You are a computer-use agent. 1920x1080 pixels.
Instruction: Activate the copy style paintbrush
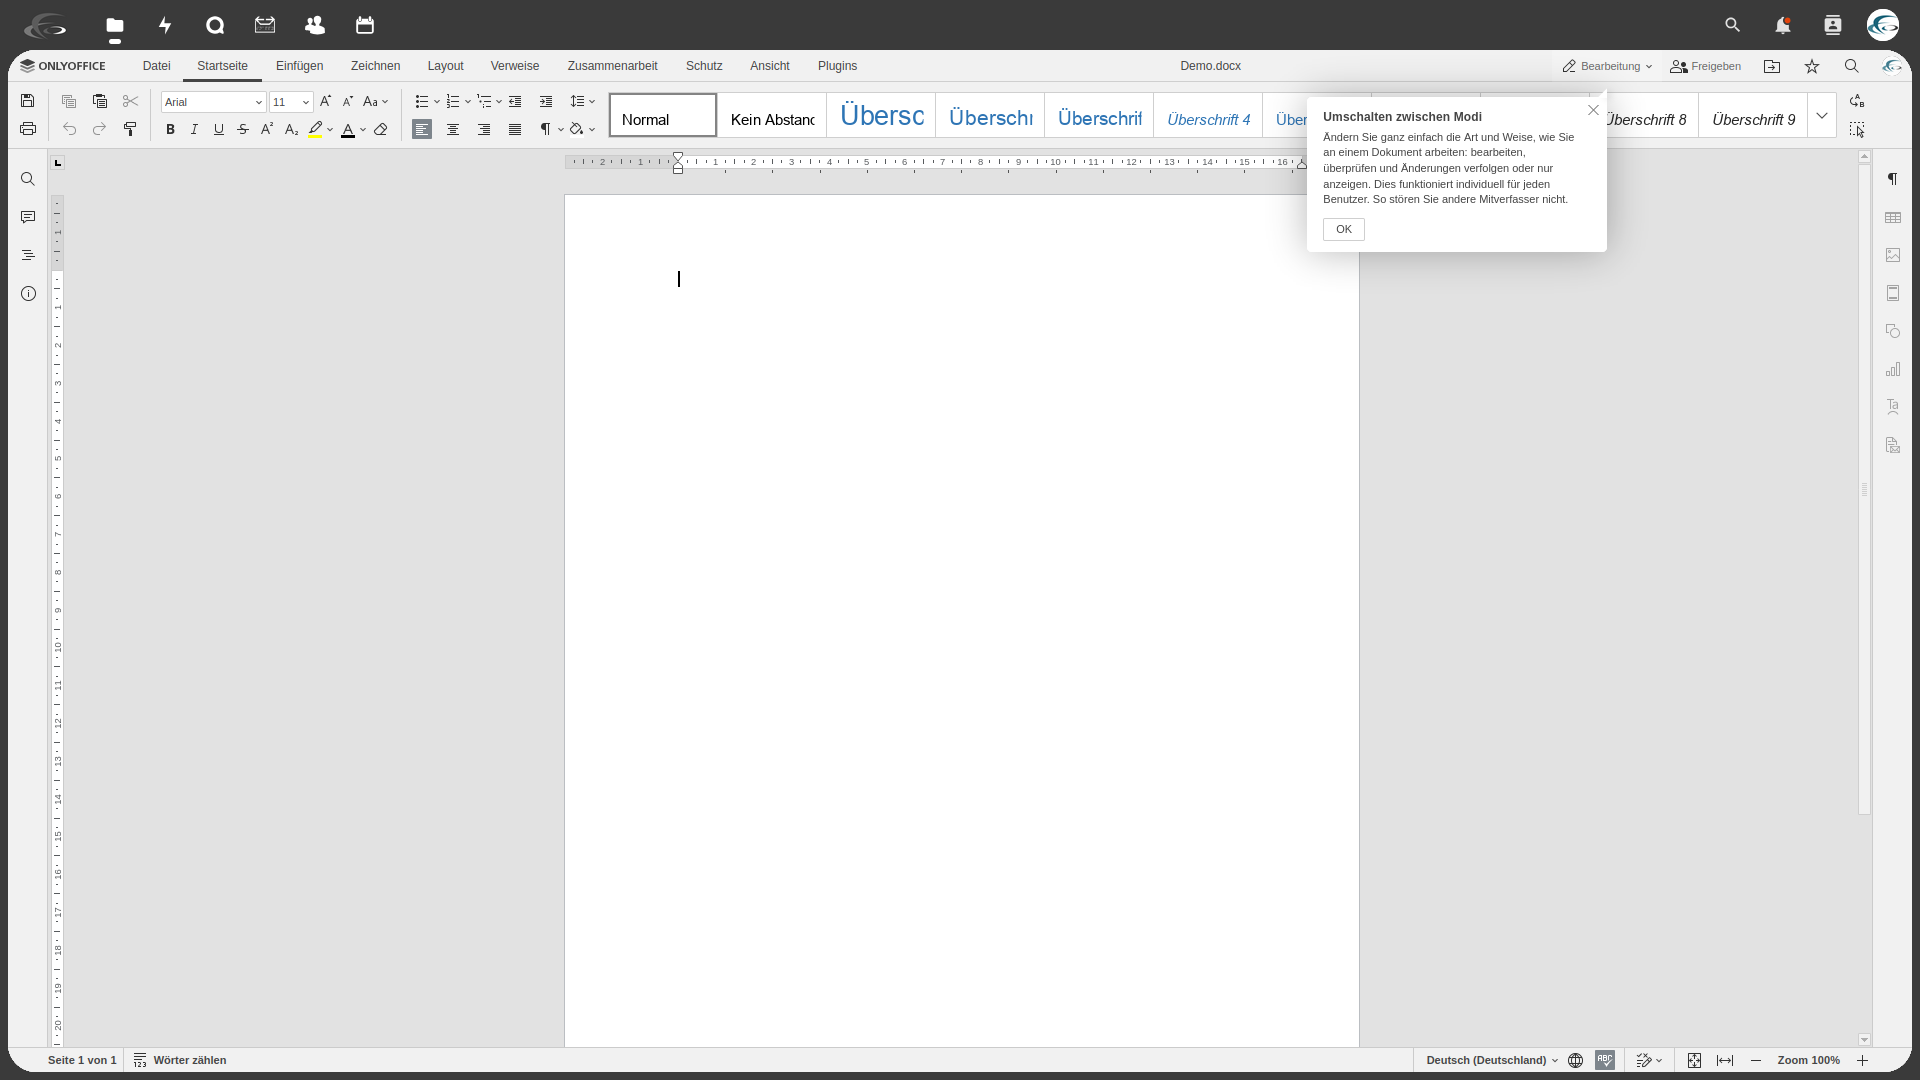tap(130, 129)
